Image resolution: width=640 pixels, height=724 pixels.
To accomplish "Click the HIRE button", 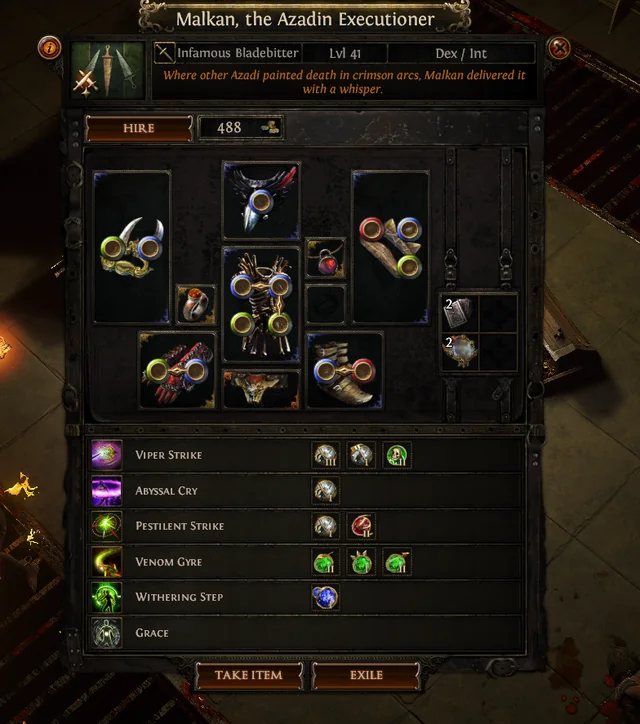I will [x=139, y=128].
